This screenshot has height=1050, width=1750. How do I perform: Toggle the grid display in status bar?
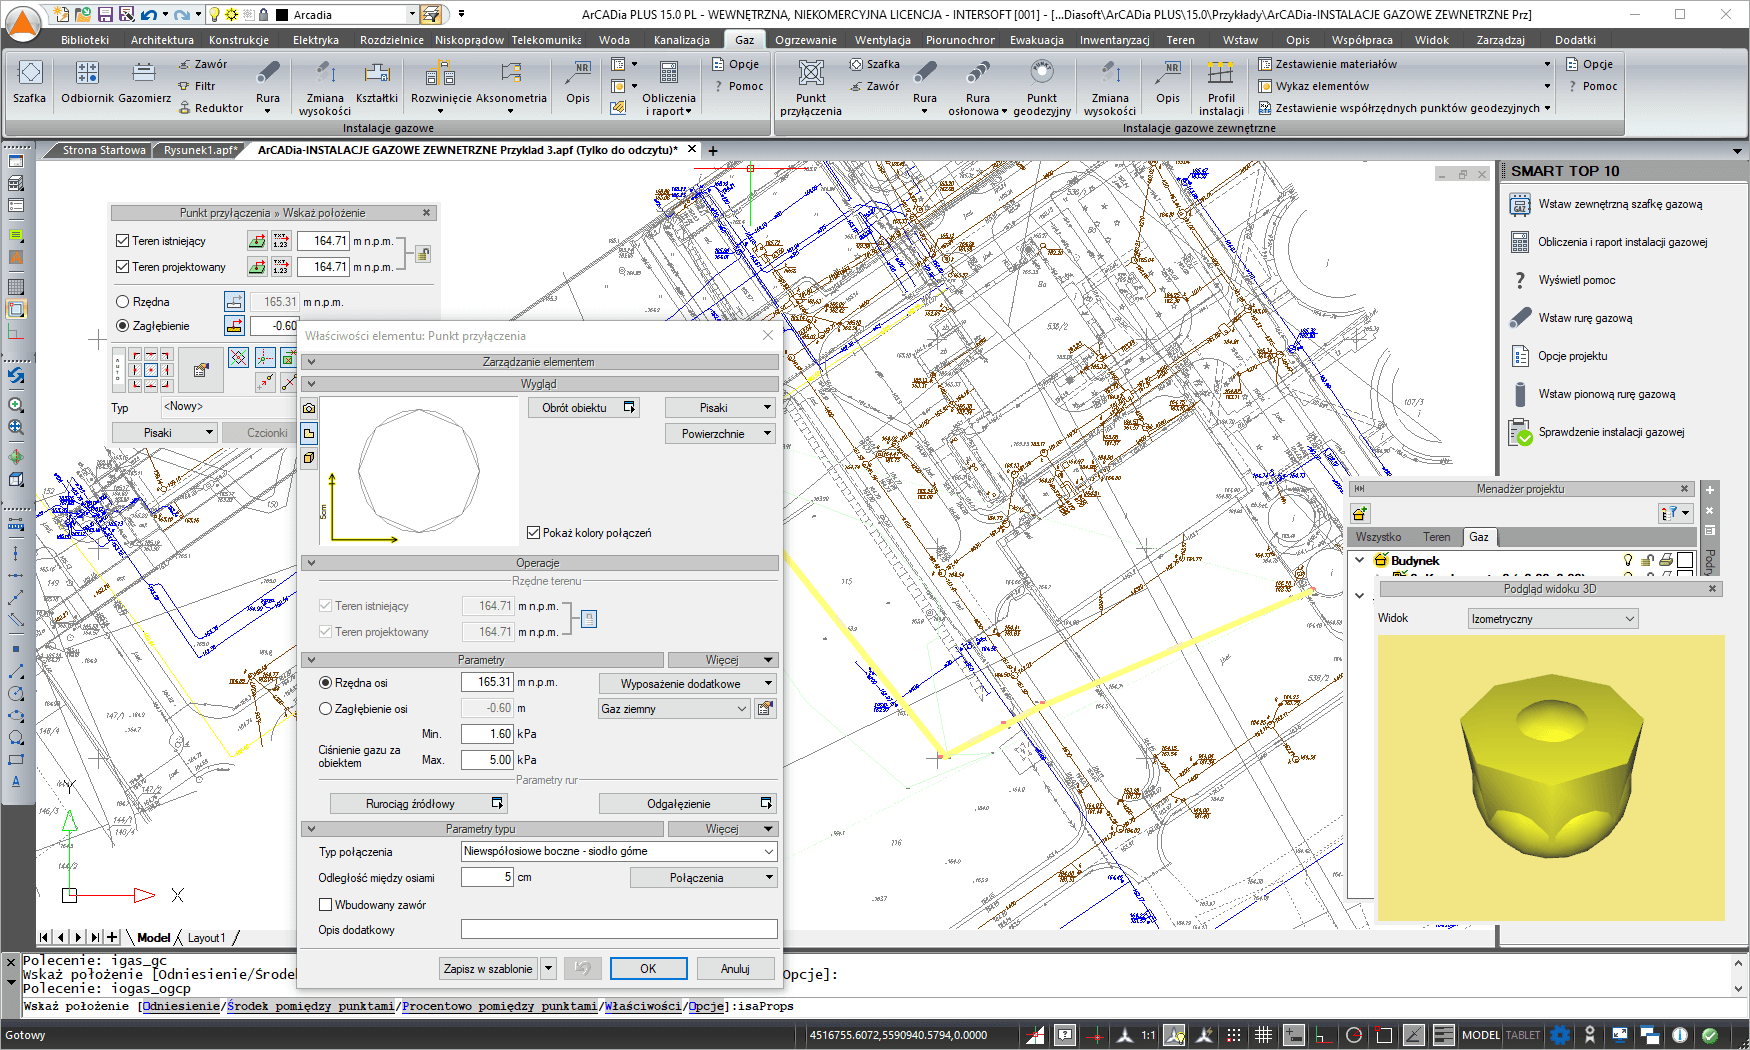1264,1035
